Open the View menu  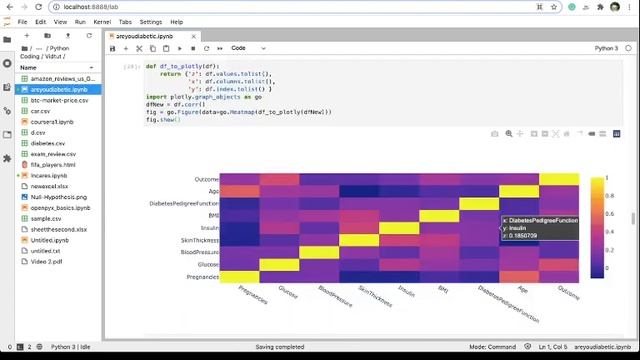60,22
